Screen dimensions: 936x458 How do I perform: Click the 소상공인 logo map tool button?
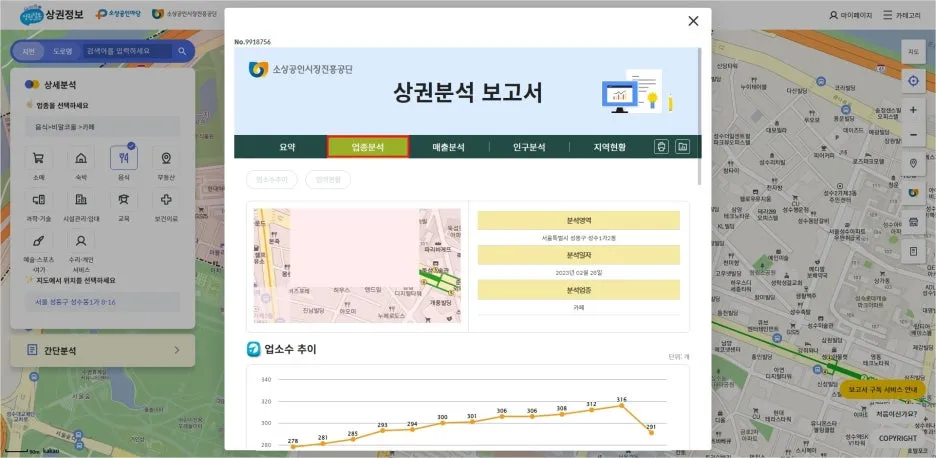[x=913, y=193]
